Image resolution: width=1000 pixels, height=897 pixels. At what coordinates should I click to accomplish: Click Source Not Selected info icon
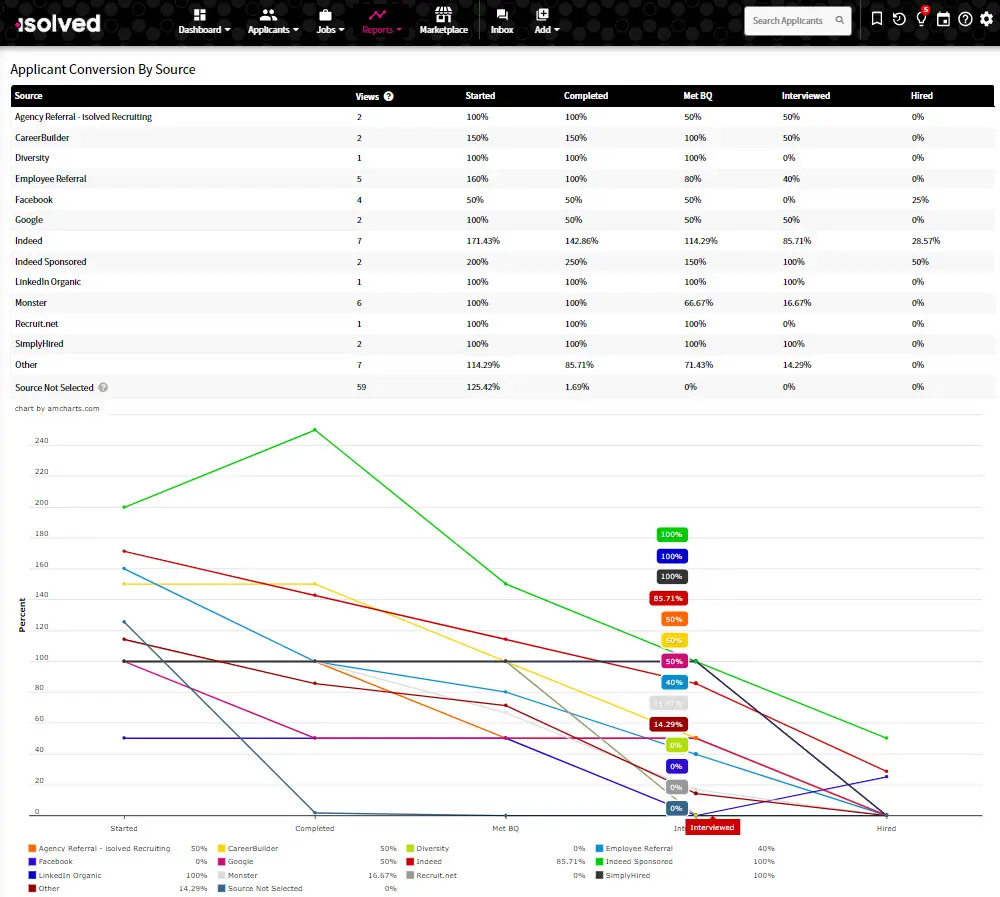click(103, 387)
